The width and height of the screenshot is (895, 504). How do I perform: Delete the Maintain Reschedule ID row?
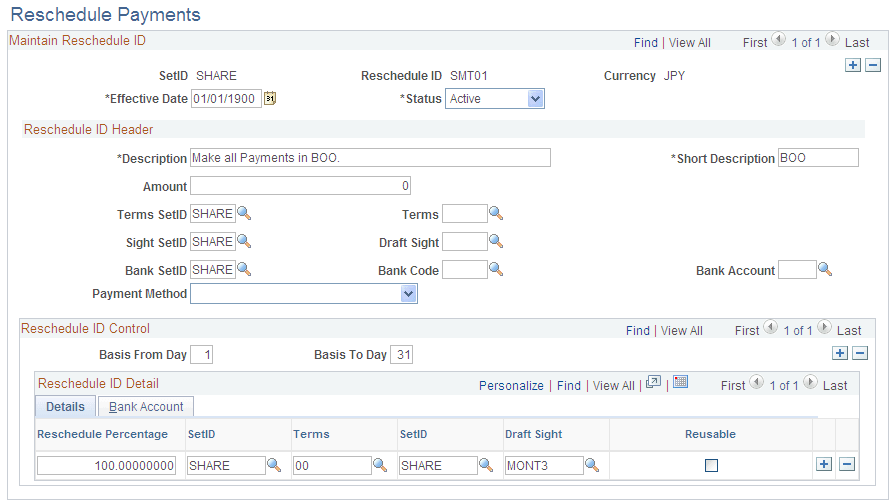coord(873,65)
